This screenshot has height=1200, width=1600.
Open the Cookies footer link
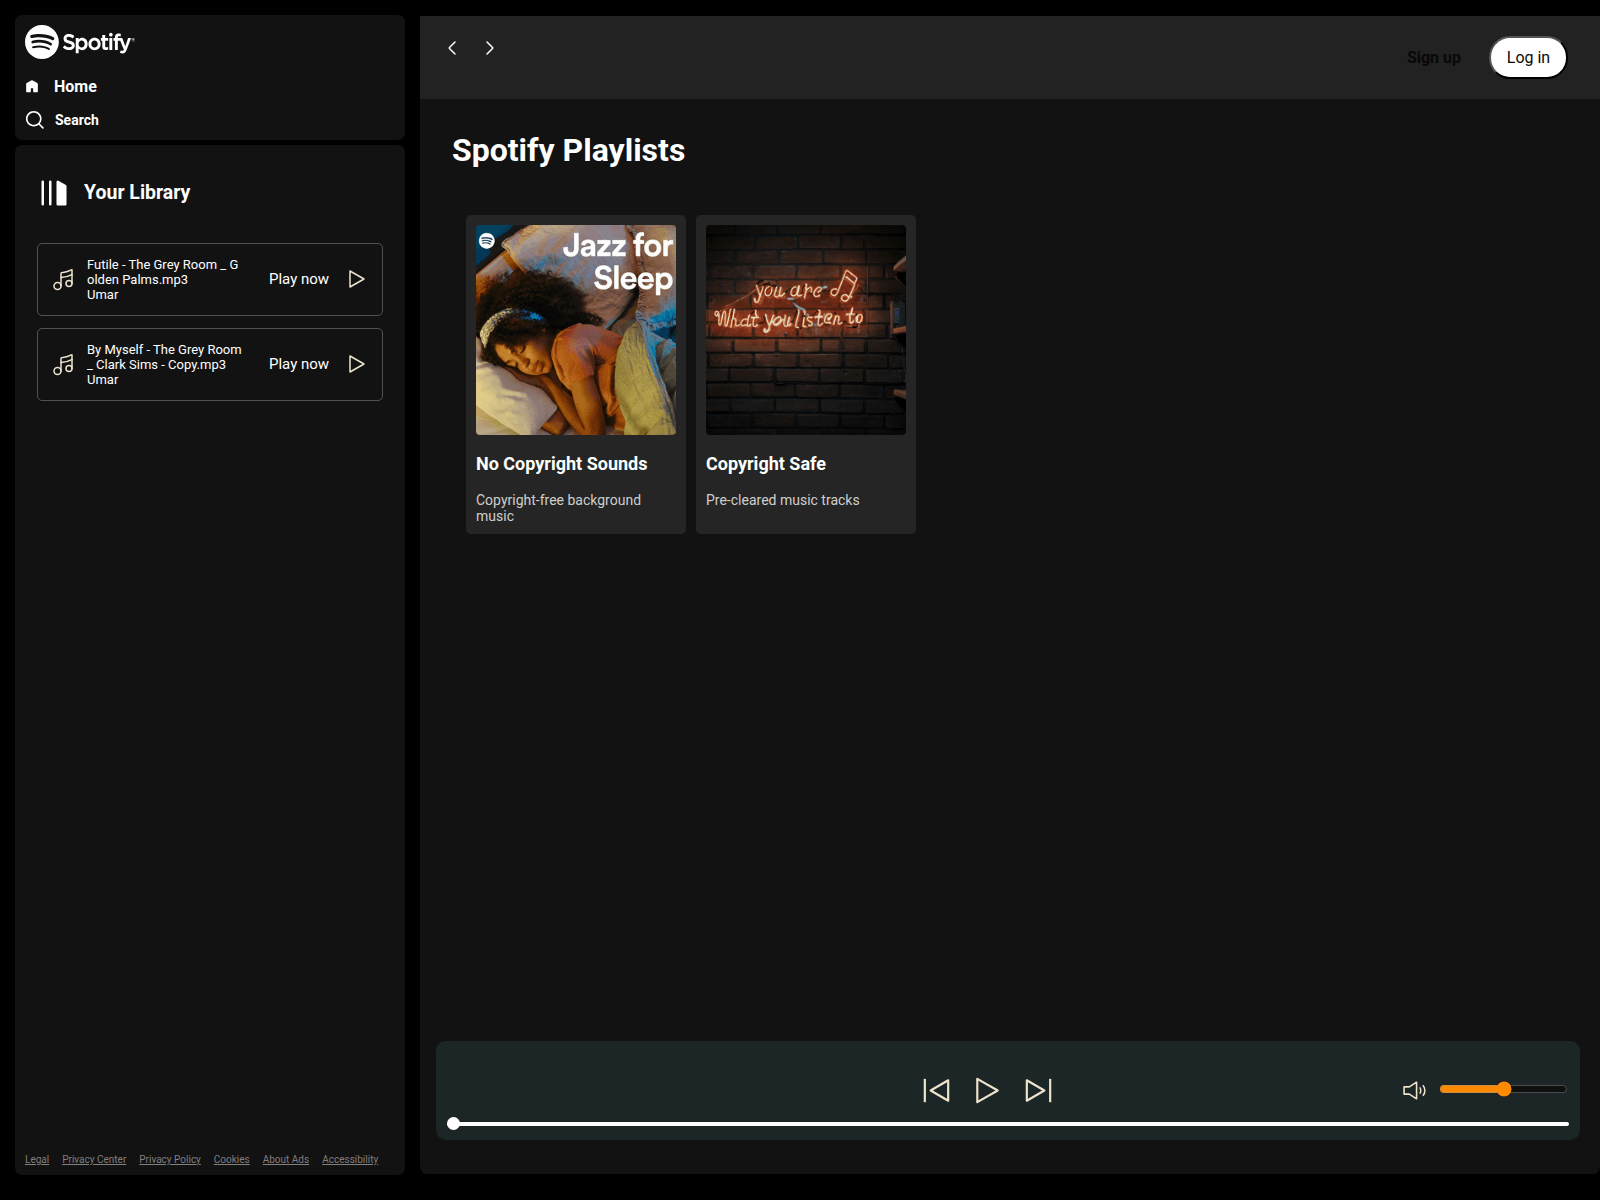coord(231,1160)
